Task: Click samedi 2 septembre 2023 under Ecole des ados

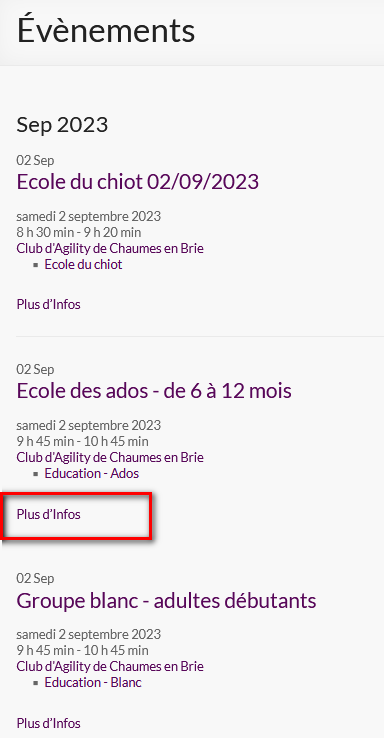Action: click(x=88, y=425)
